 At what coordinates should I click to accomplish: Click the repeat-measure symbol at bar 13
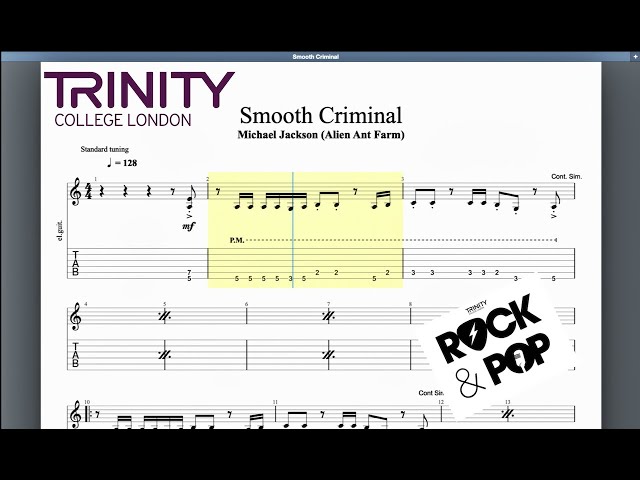pos(508,414)
